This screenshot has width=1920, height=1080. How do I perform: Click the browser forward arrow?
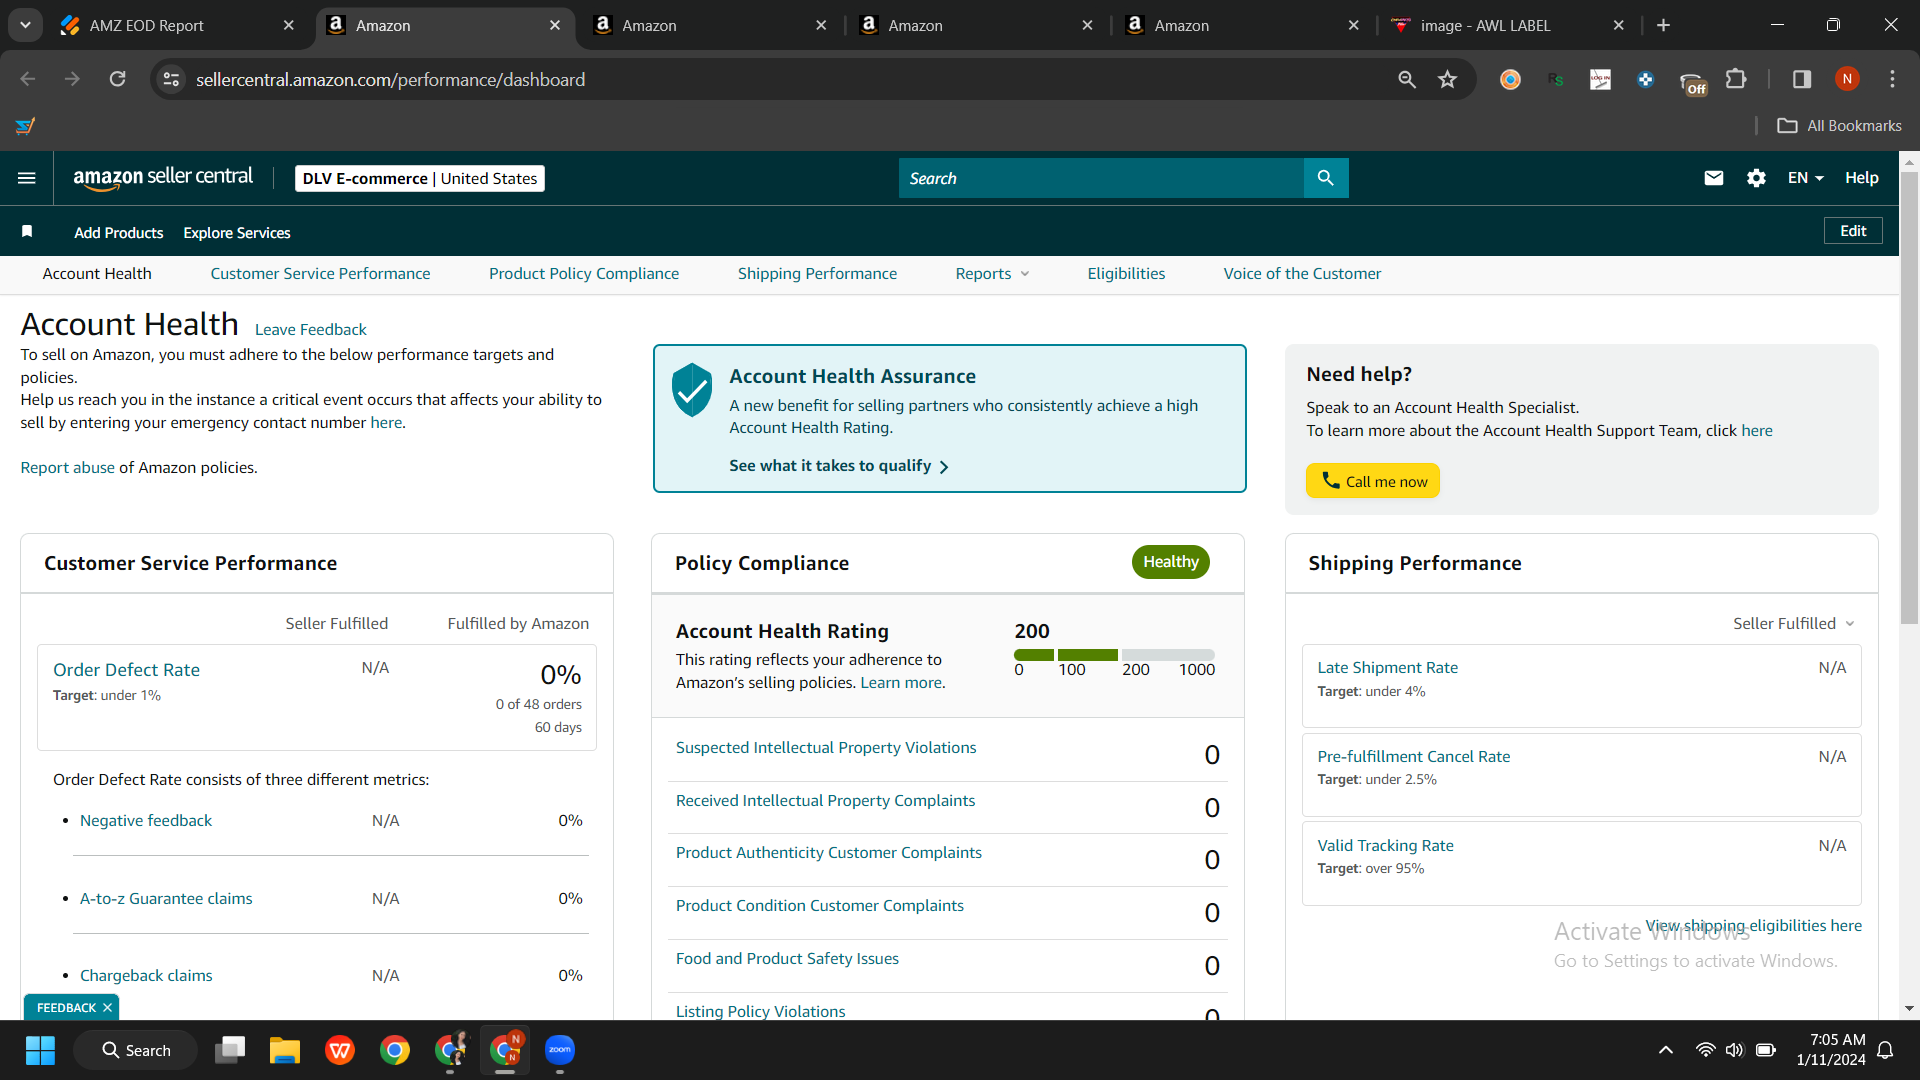pos(72,79)
